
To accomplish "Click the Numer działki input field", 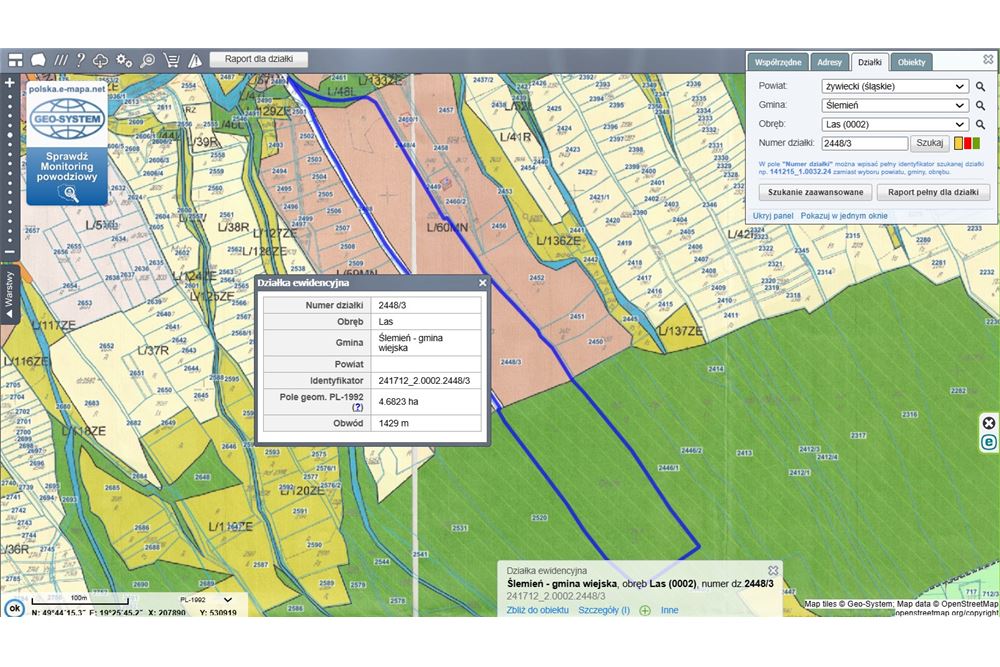I will pyautogui.click(x=863, y=143).
